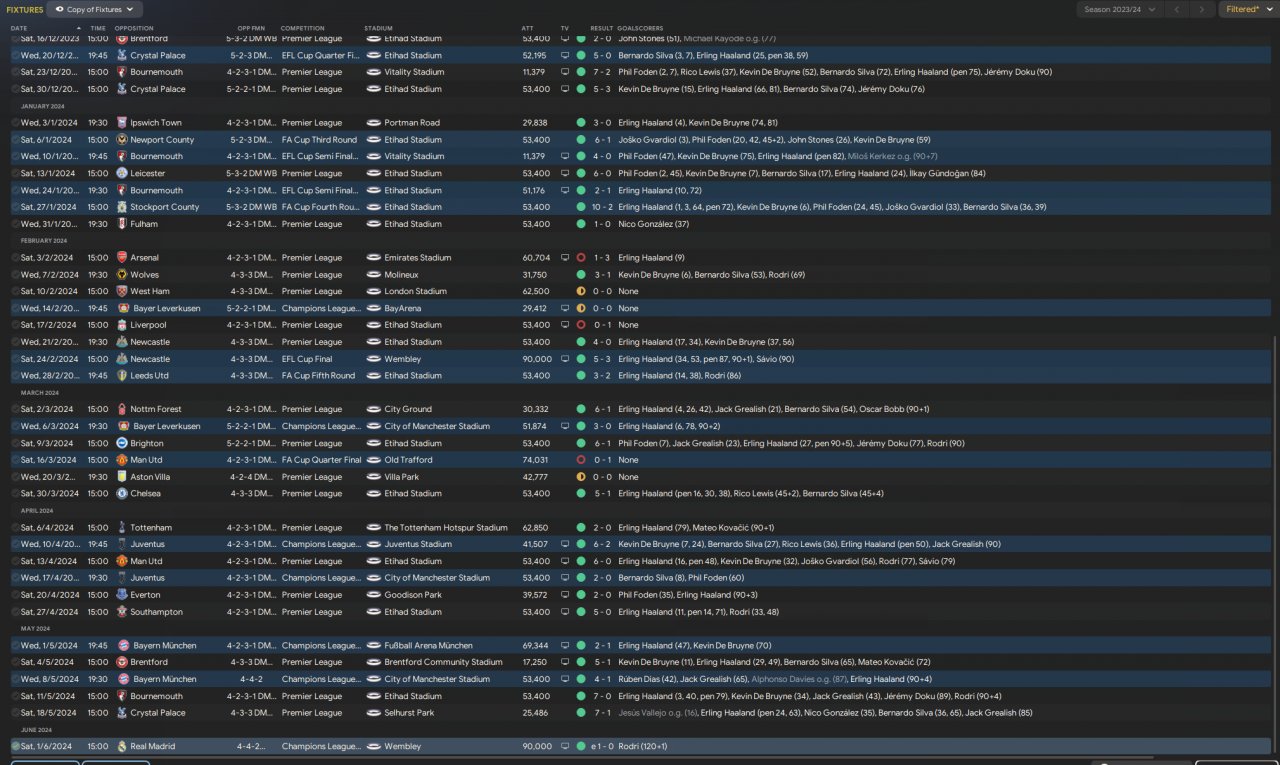Image resolution: width=1280 pixels, height=765 pixels.
Task: Open the 10 - 2 result against Stockport County
Action: [x=602, y=207]
